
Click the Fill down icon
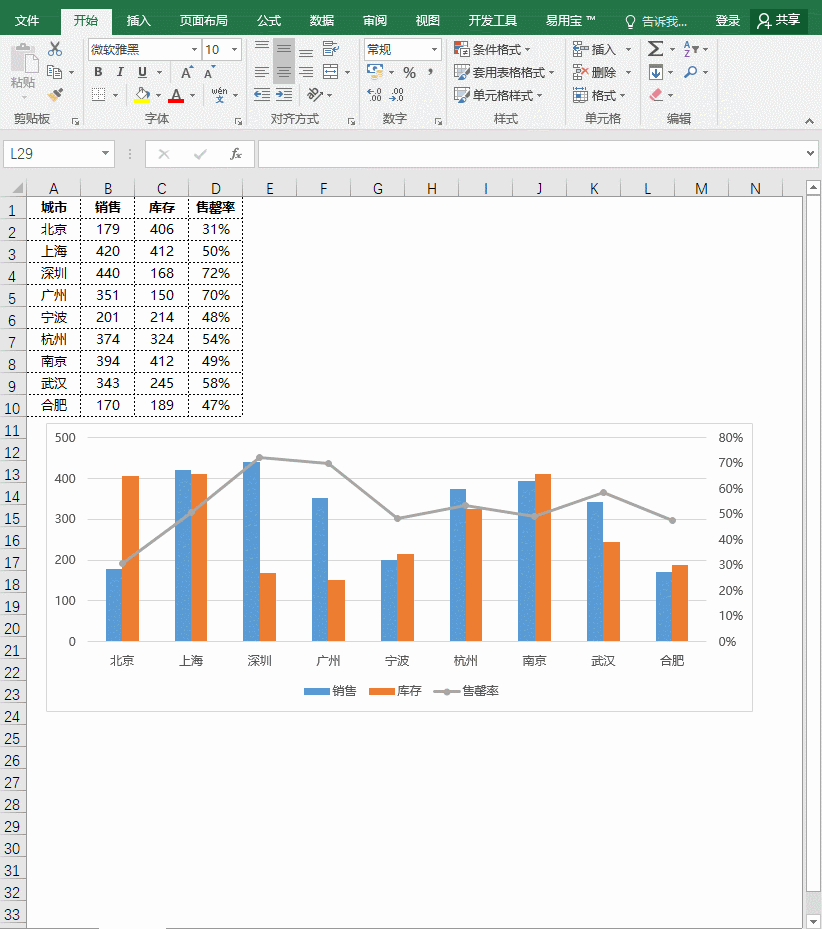[x=655, y=72]
